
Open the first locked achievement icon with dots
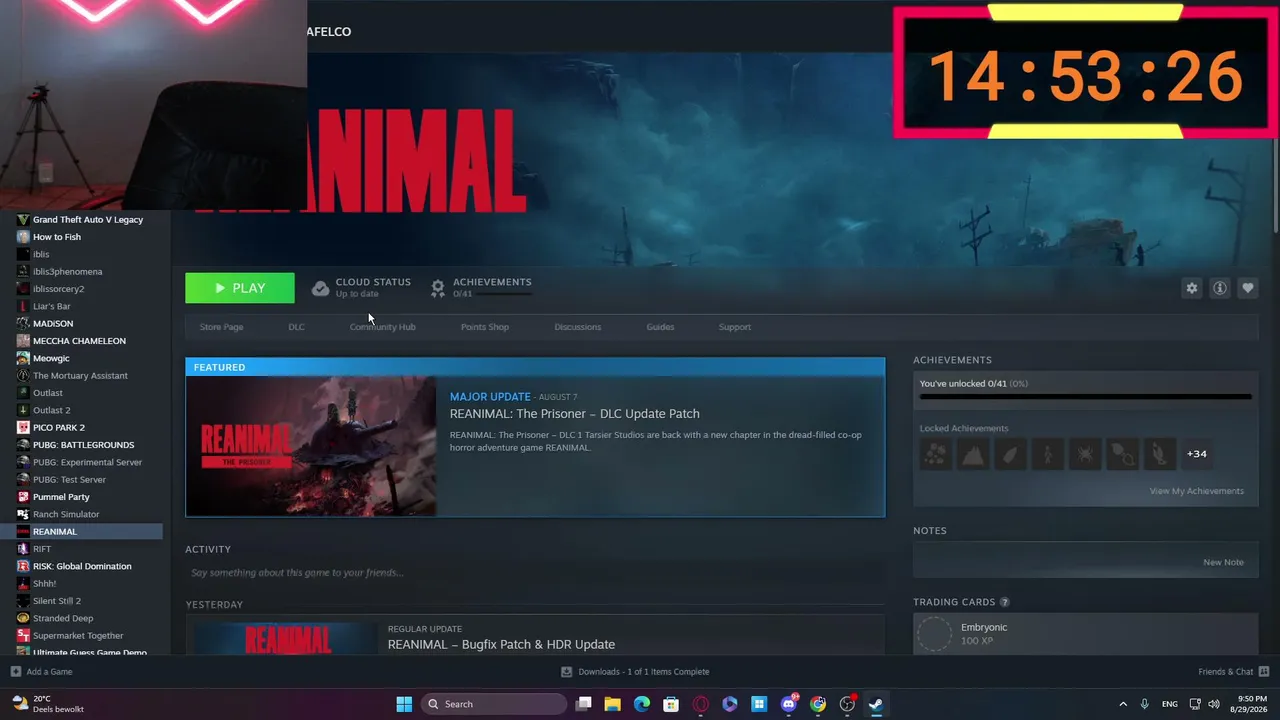(x=936, y=454)
